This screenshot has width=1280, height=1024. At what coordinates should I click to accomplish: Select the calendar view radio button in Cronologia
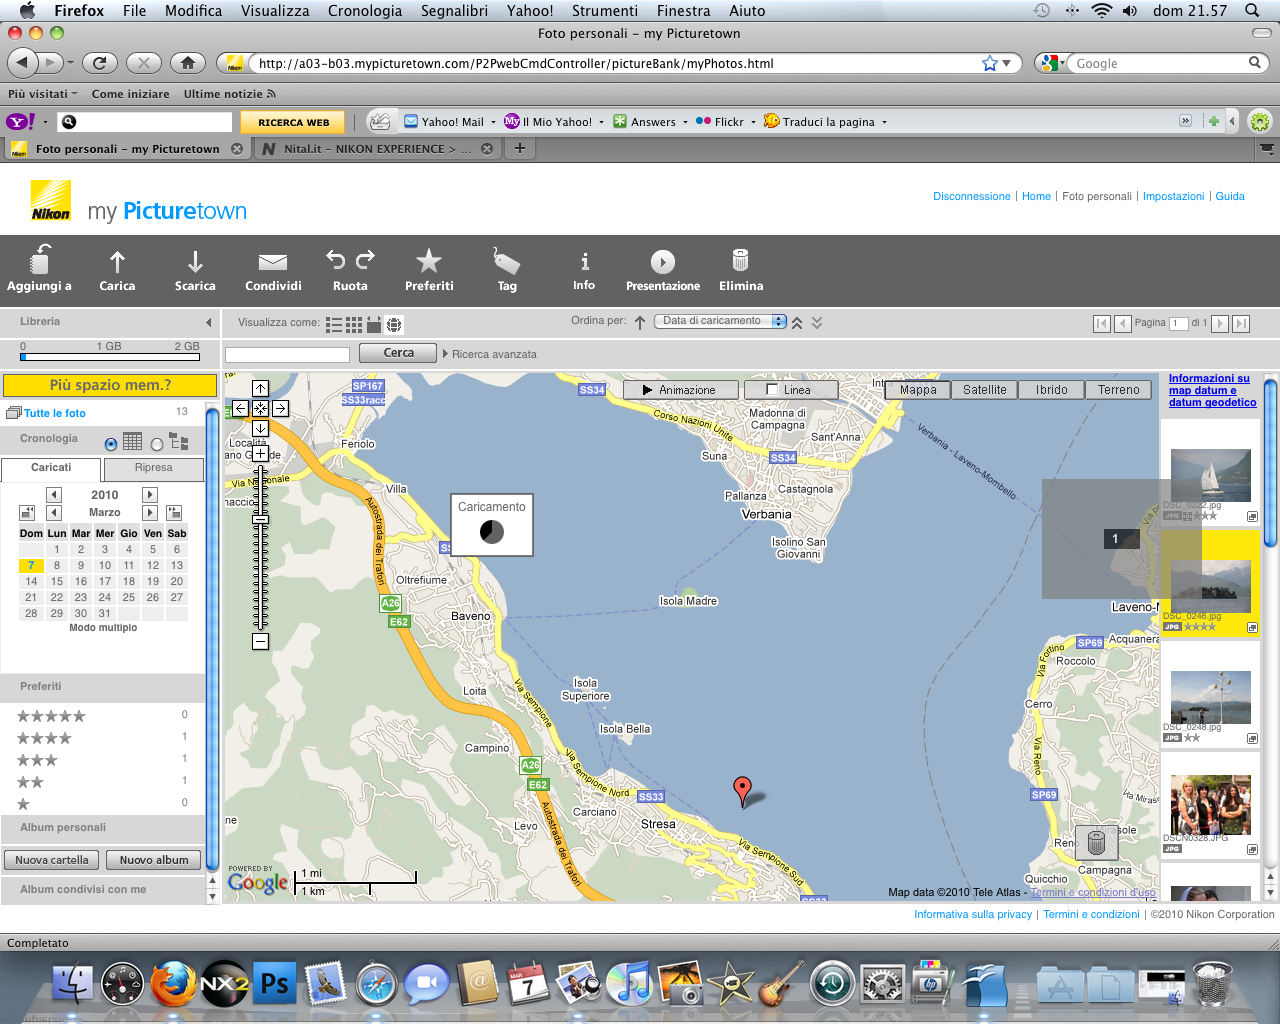pyautogui.click(x=111, y=443)
